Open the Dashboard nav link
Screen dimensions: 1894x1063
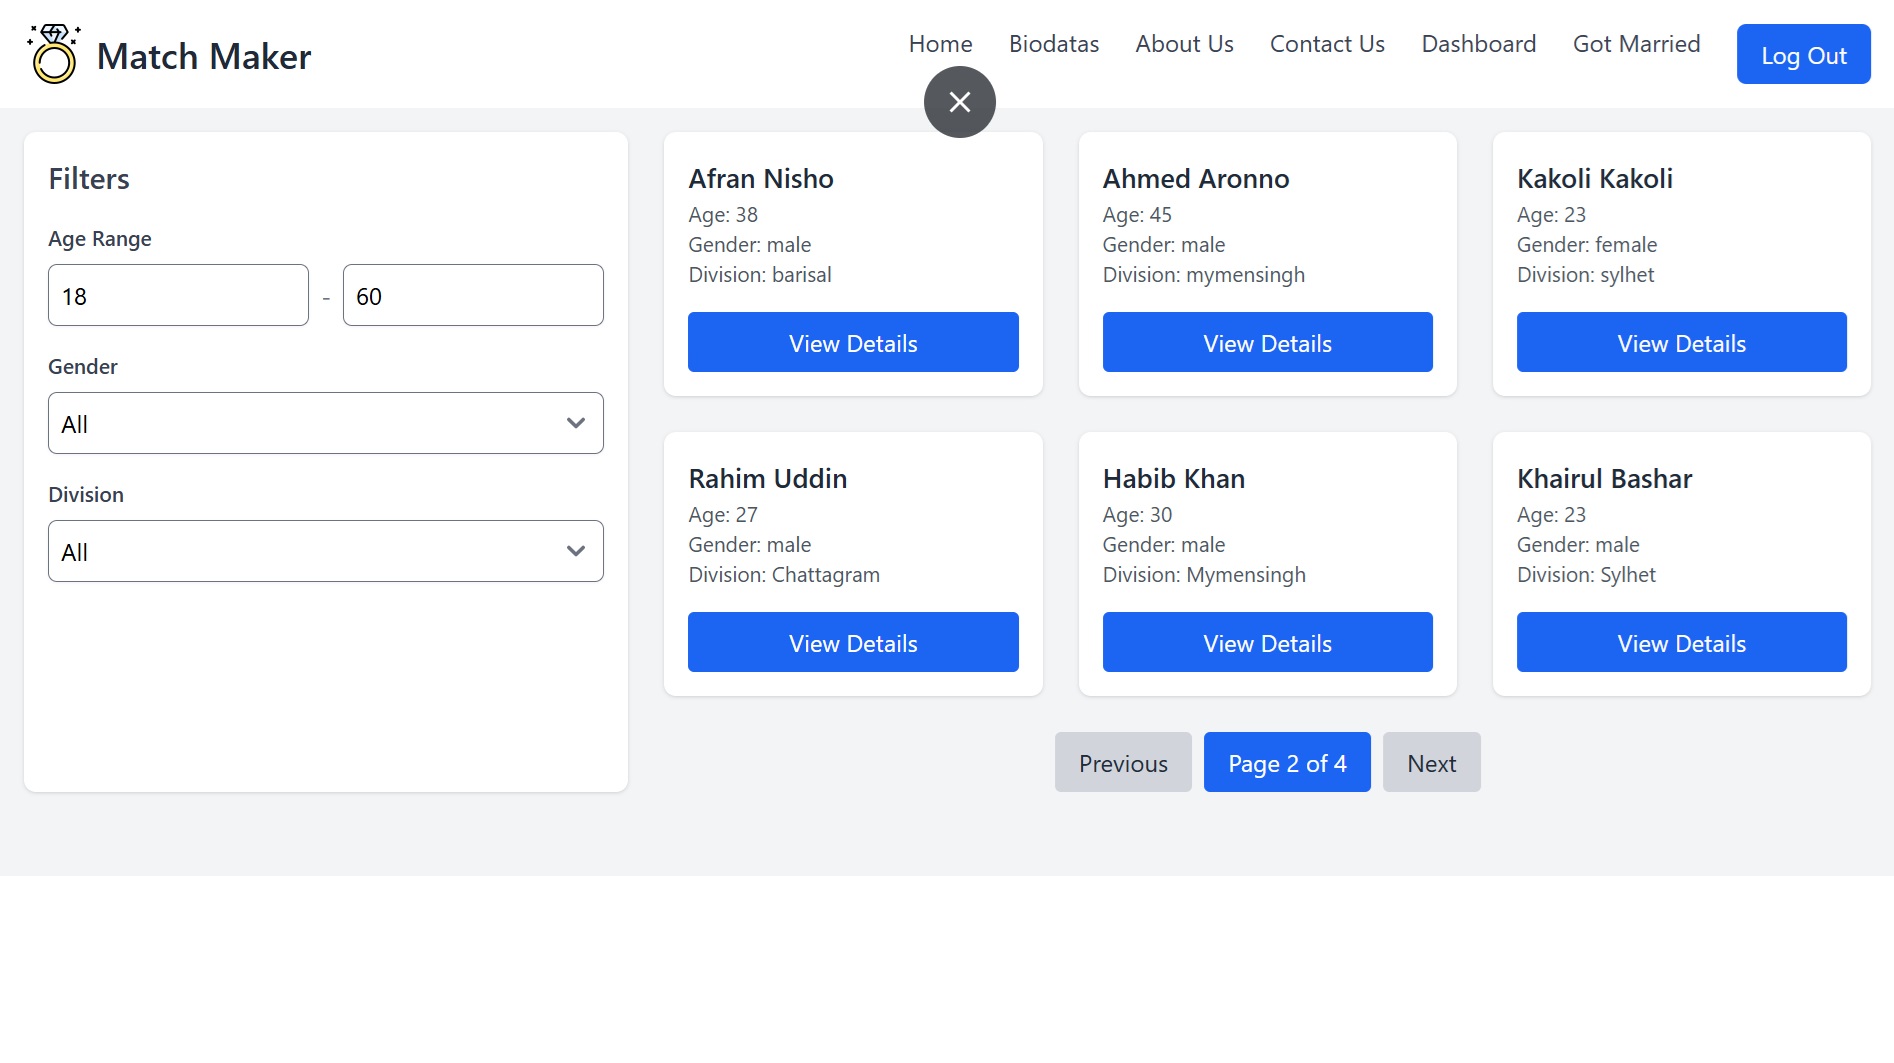[1478, 44]
